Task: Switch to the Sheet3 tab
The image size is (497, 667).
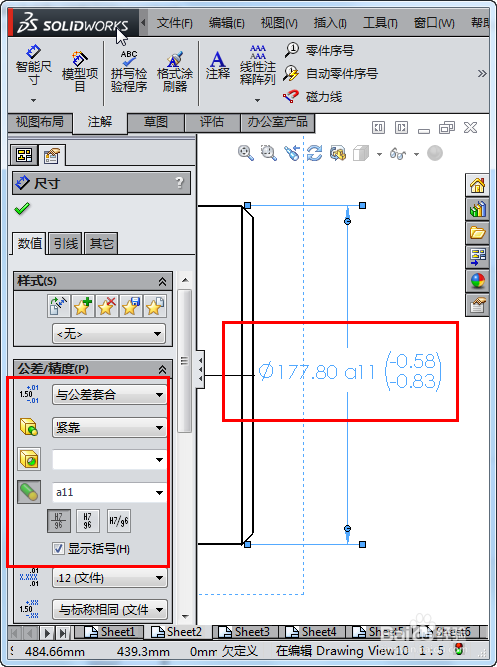Action: pos(247,632)
